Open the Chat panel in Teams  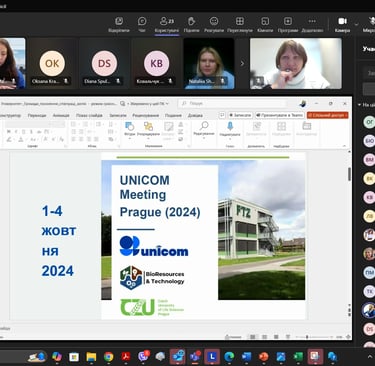coord(142,24)
